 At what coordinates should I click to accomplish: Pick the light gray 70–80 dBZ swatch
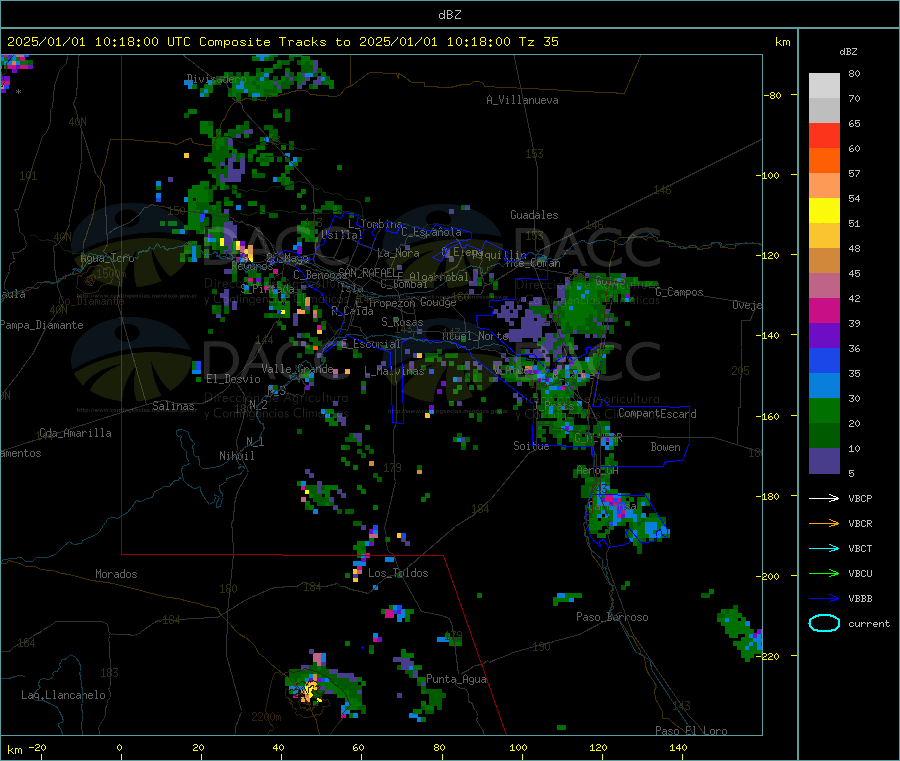click(824, 86)
